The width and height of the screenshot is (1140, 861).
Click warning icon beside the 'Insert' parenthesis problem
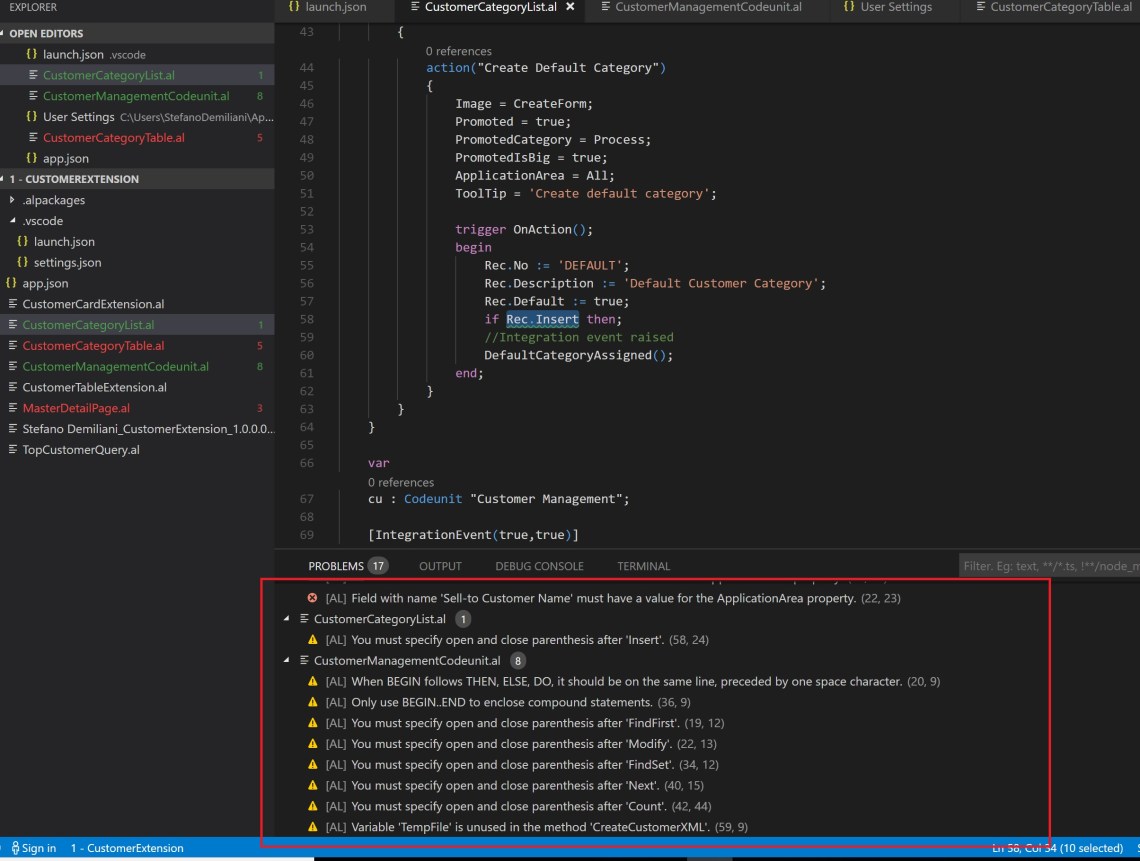coord(312,640)
